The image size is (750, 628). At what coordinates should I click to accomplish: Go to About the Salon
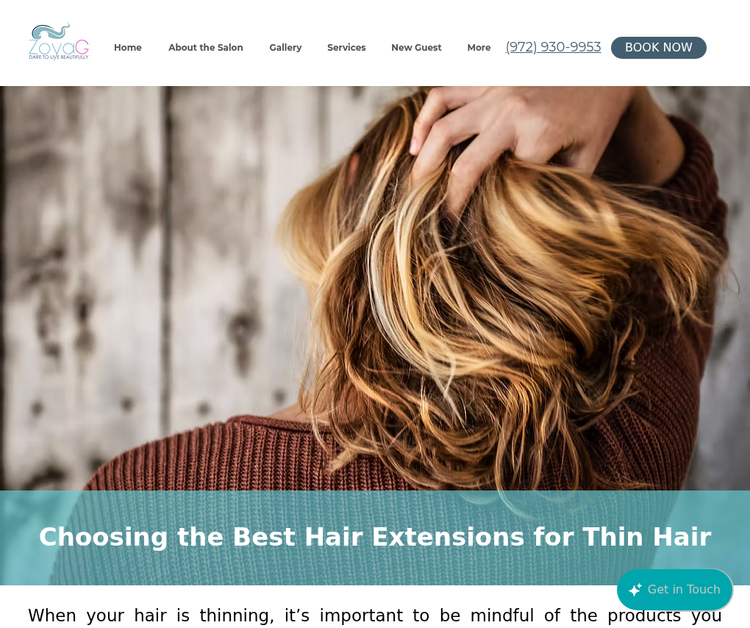coord(206,47)
